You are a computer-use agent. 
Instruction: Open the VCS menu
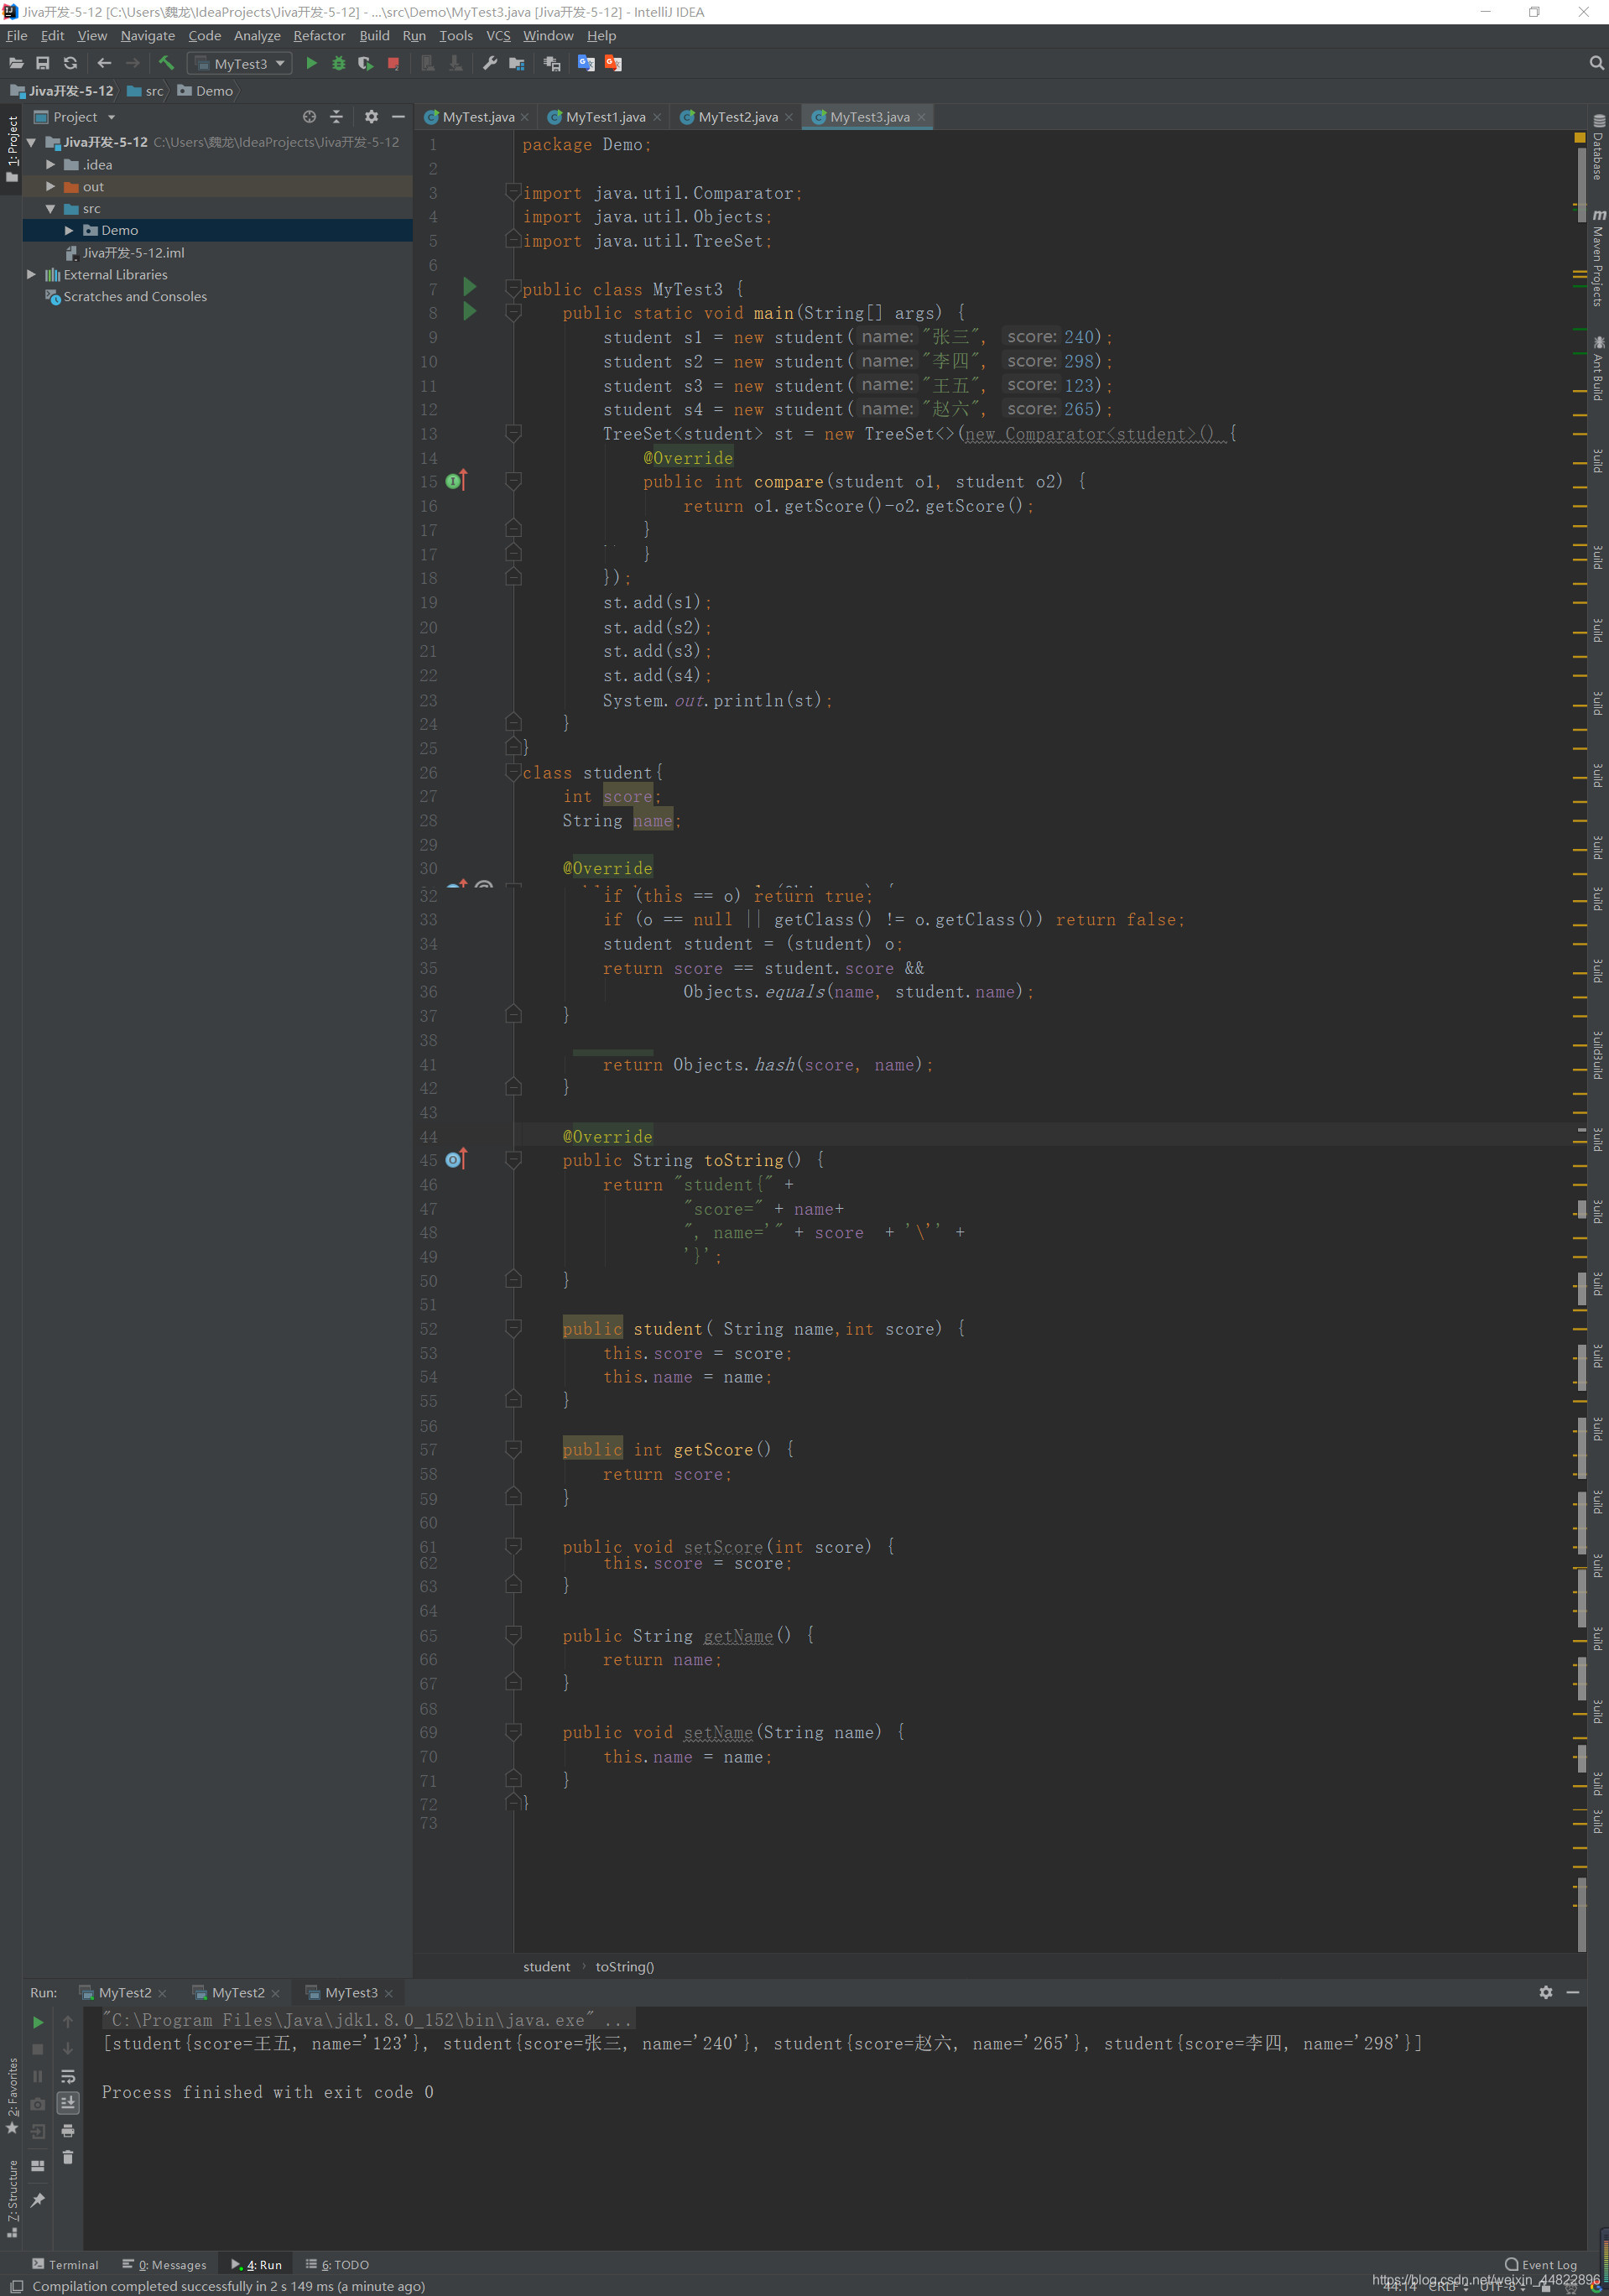[498, 36]
